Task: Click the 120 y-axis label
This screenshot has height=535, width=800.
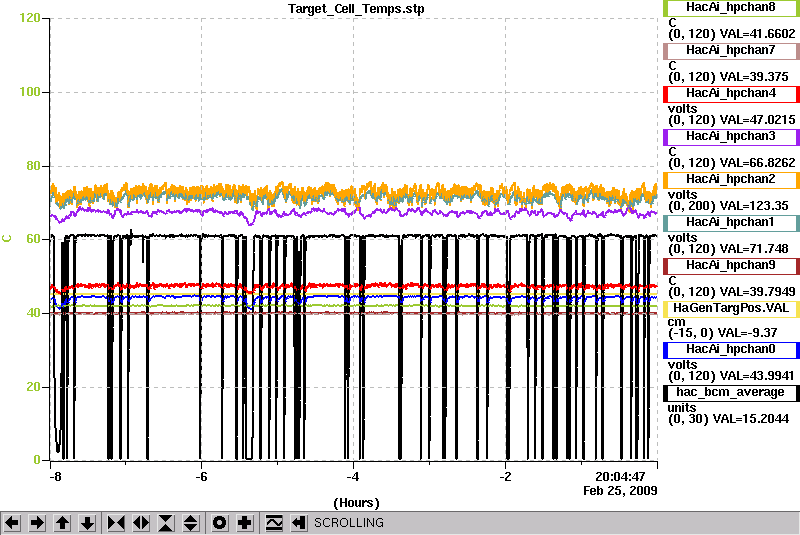Action: point(30,18)
